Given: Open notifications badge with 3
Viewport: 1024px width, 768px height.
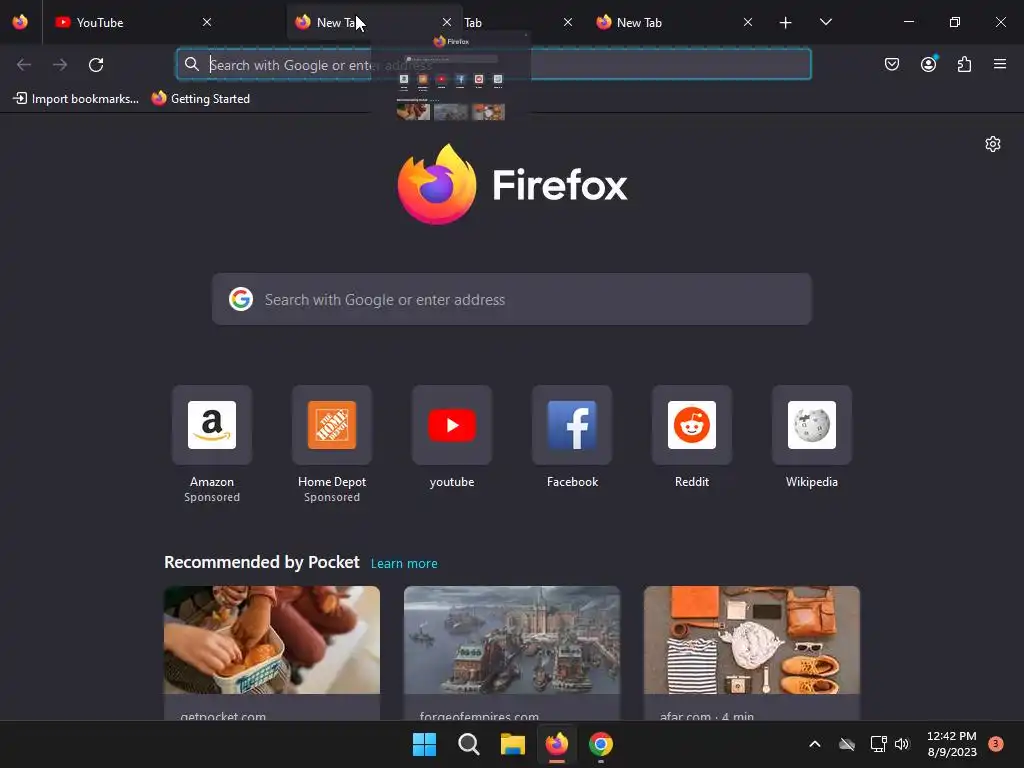Looking at the screenshot, I should tap(996, 743).
